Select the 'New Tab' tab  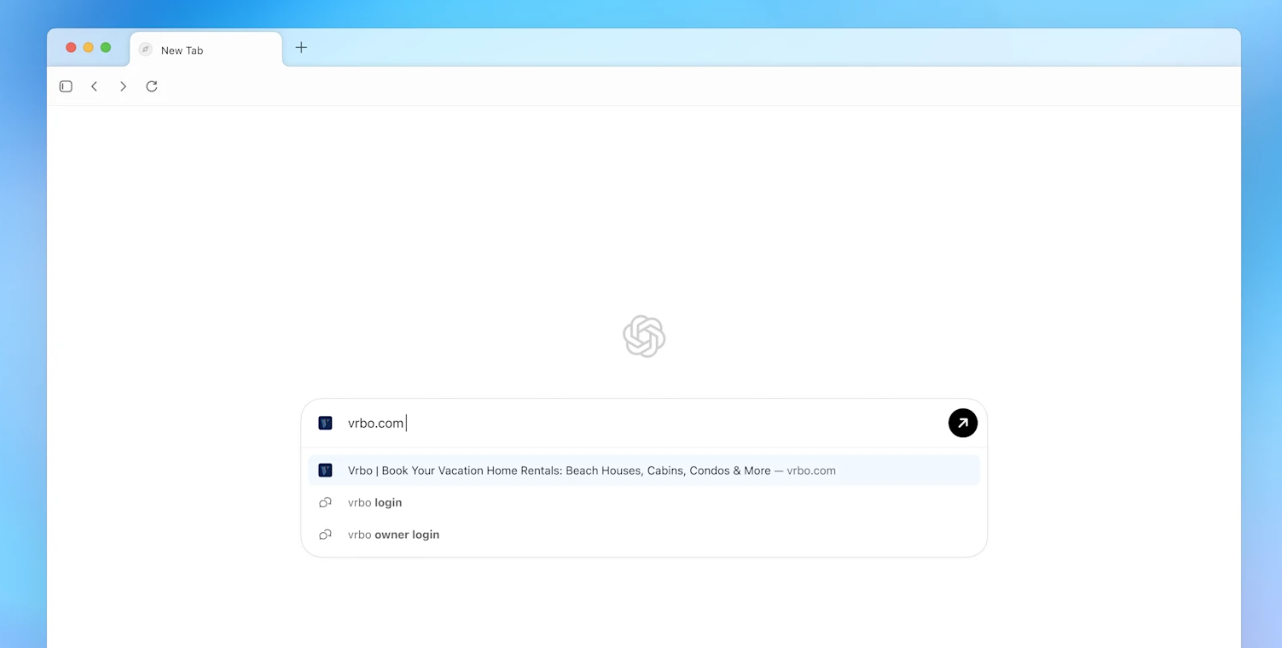point(205,50)
